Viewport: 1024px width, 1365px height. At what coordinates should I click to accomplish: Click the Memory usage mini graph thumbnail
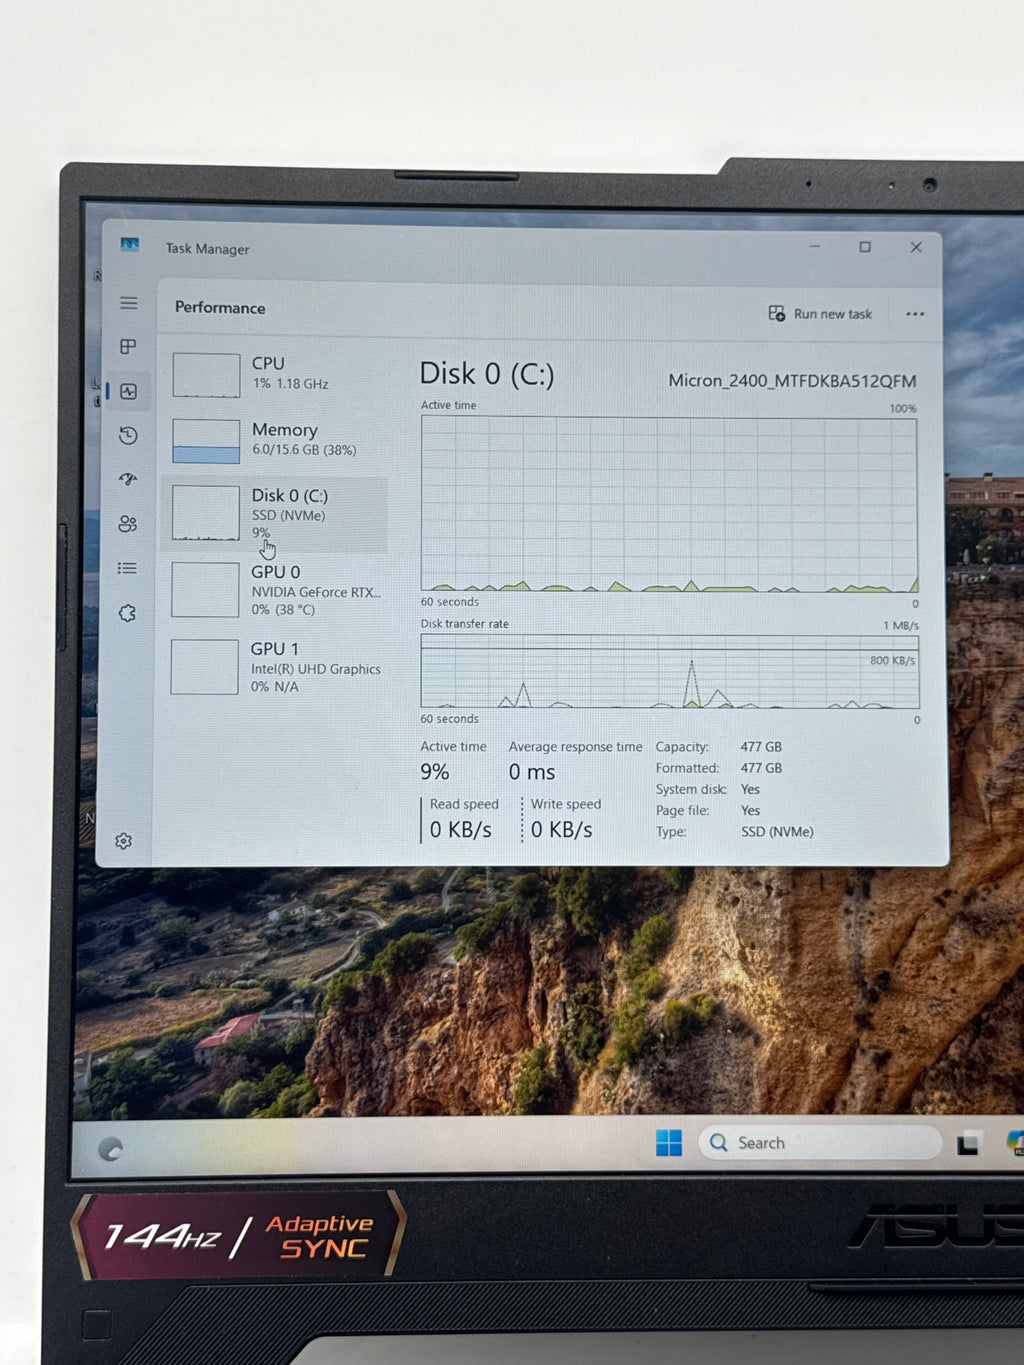pyautogui.click(x=206, y=441)
